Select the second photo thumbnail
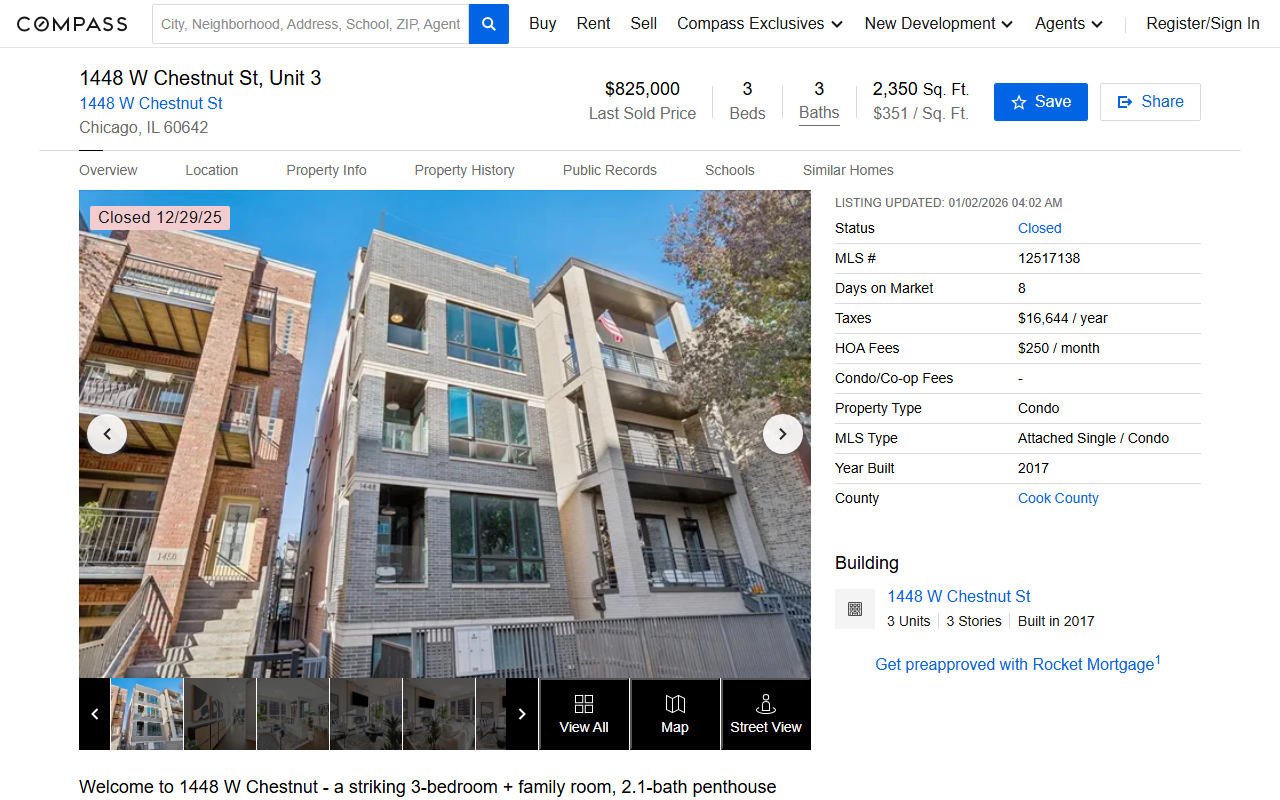 click(220, 714)
